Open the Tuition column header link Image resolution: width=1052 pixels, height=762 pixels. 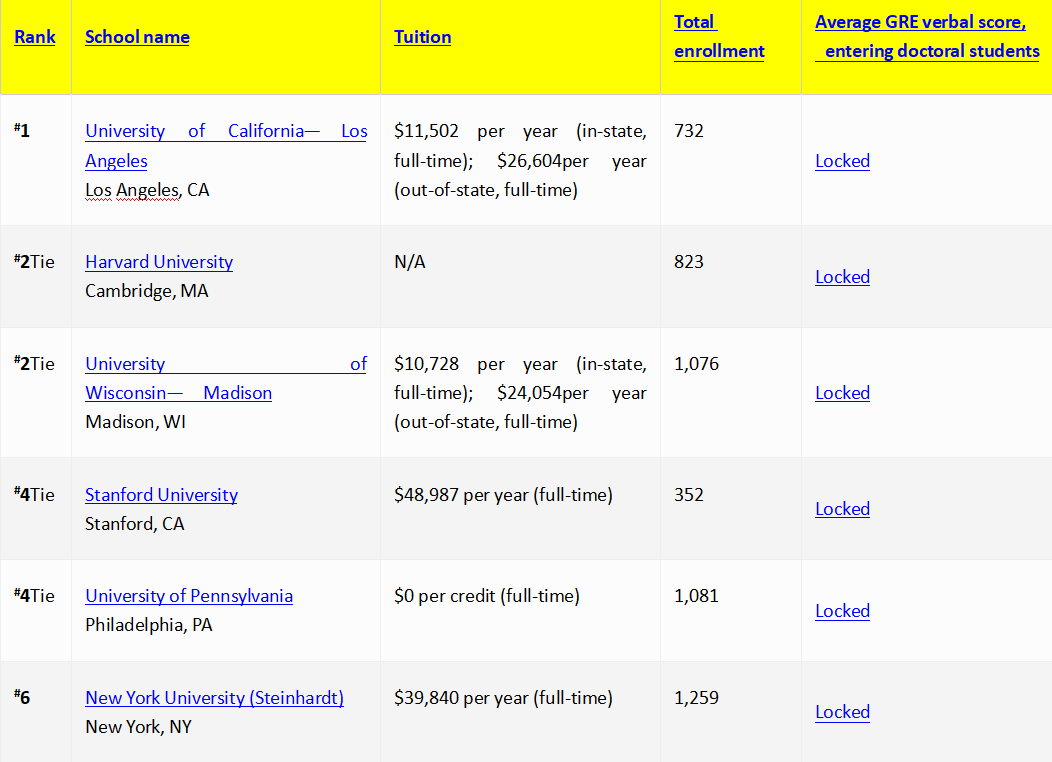click(x=422, y=37)
